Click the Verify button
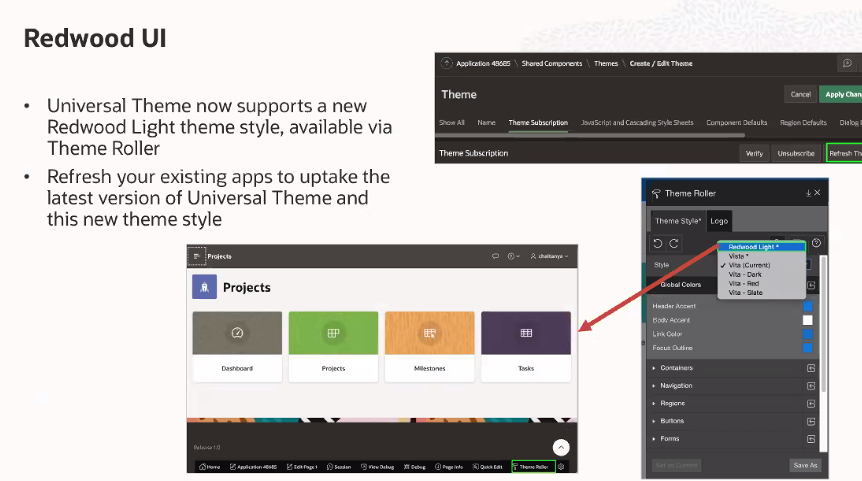This screenshot has width=862, height=481. 754,153
